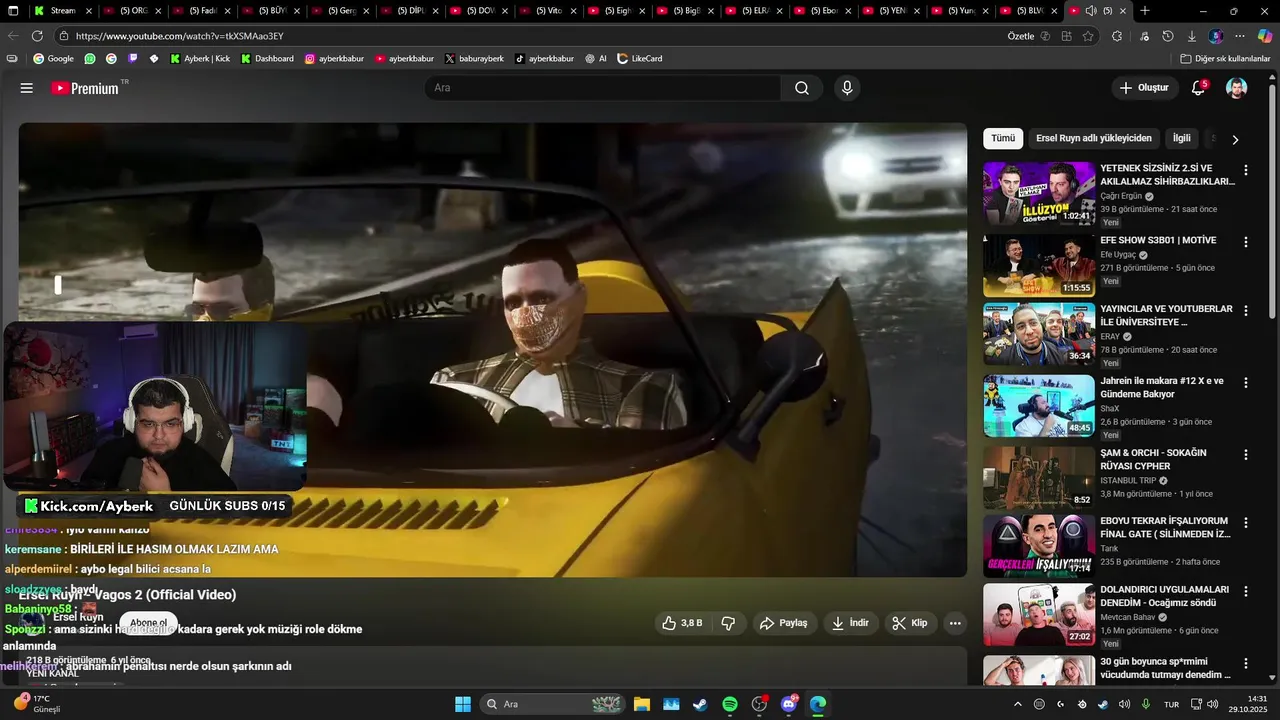Open Discord from the taskbar
Screen dimensions: 1280x720
click(x=789, y=704)
